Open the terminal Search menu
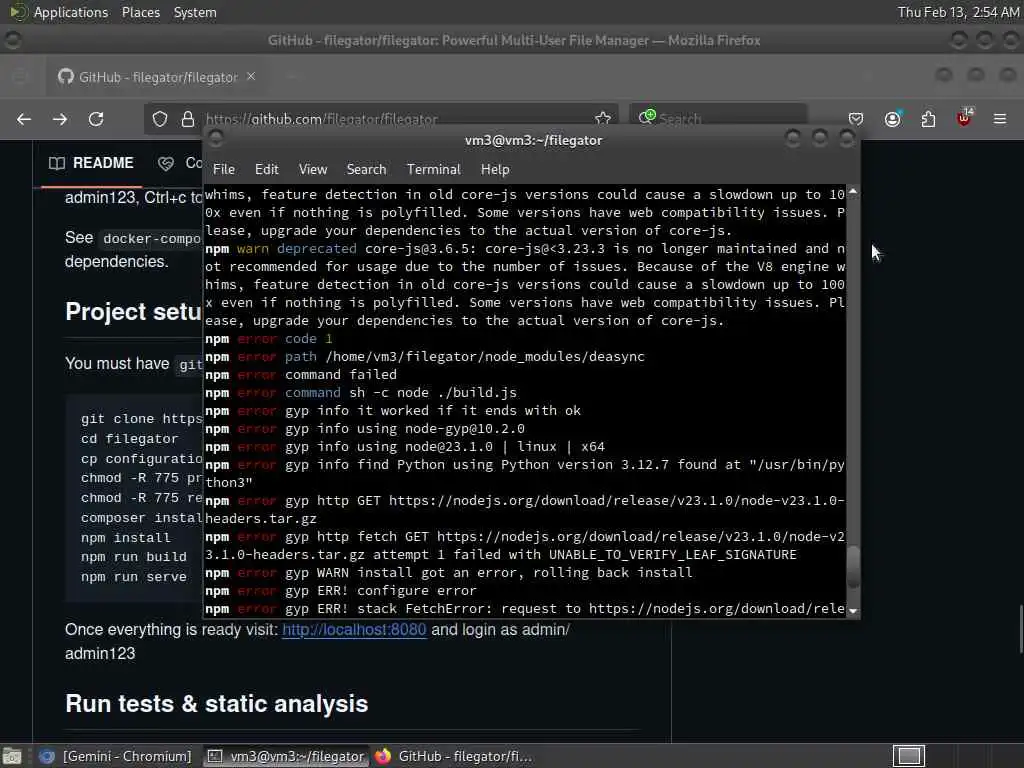The image size is (1024, 768). point(366,170)
